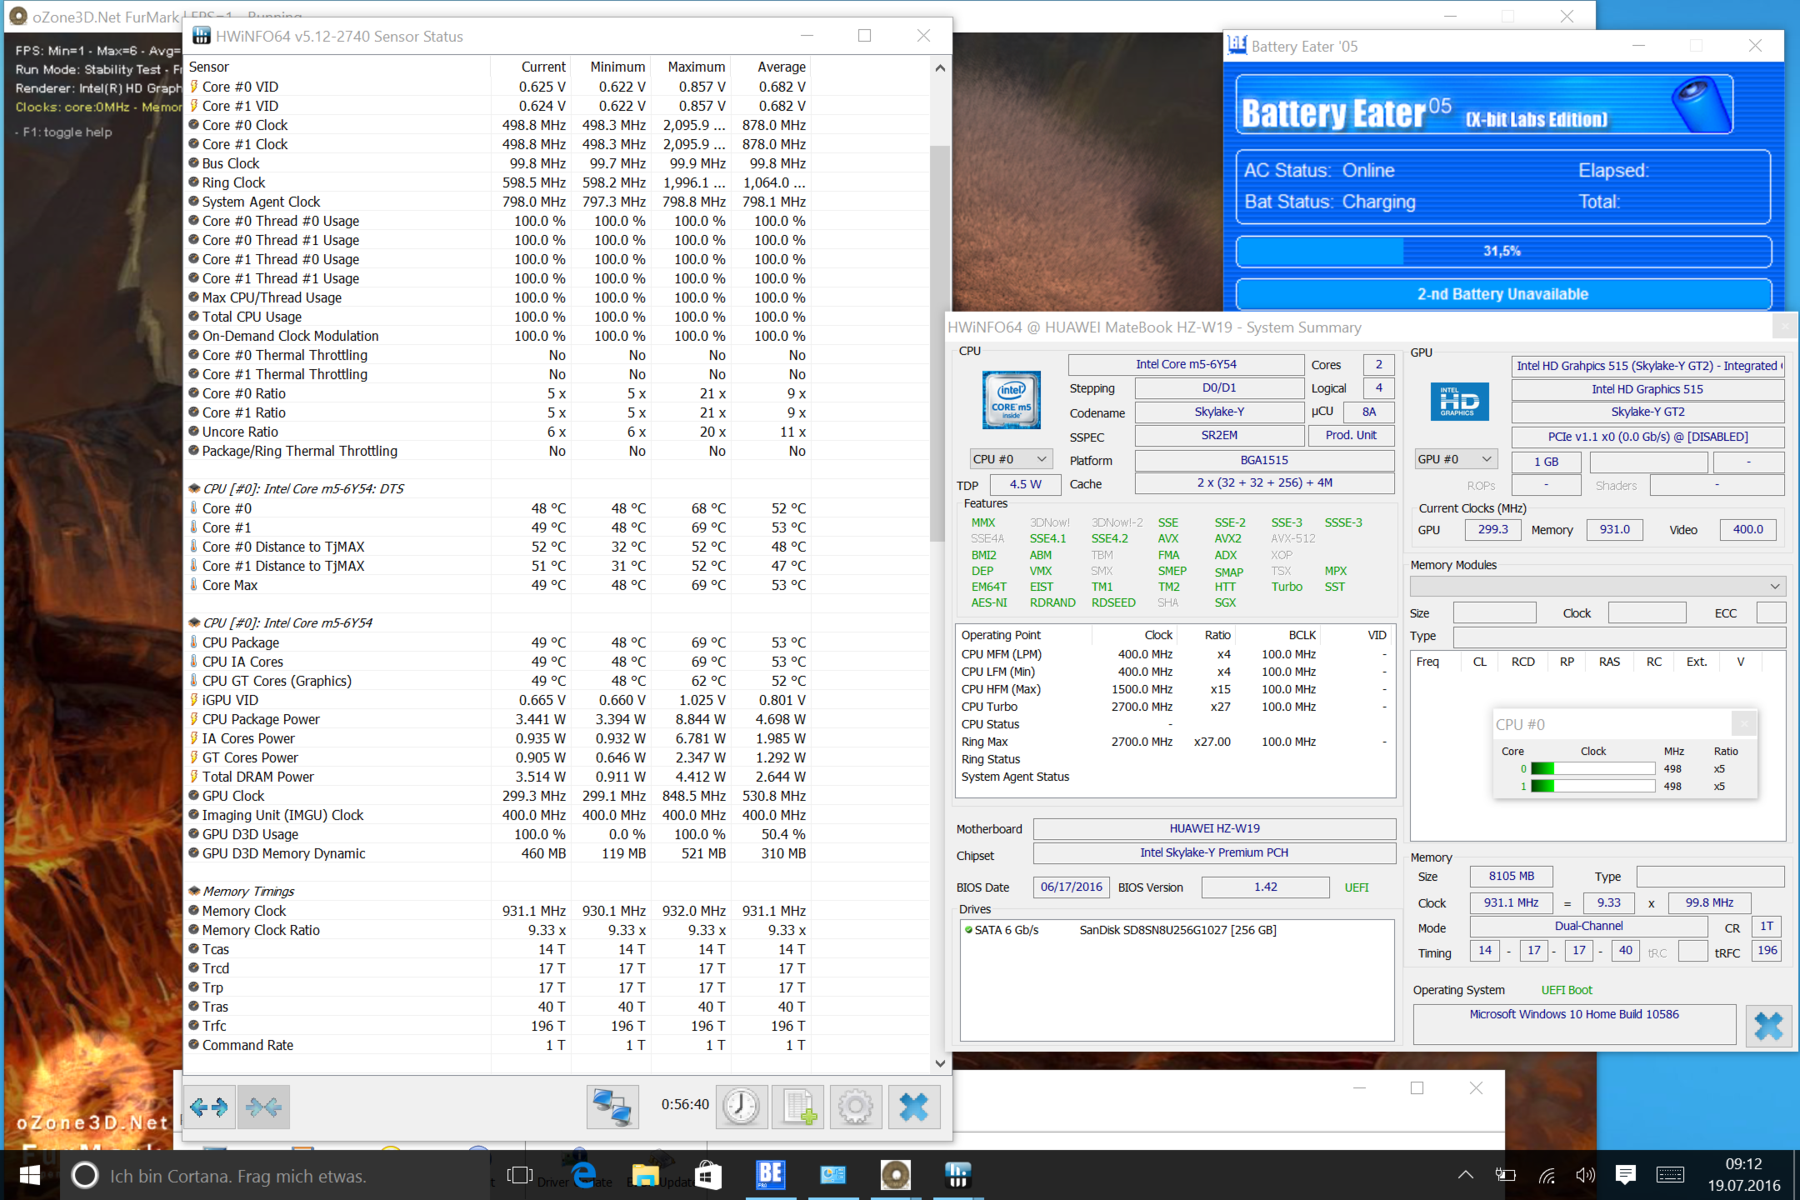Switch to Battery Eater via taskbar icon
This screenshot has height=1200, width=1800.
[770, 1175]
